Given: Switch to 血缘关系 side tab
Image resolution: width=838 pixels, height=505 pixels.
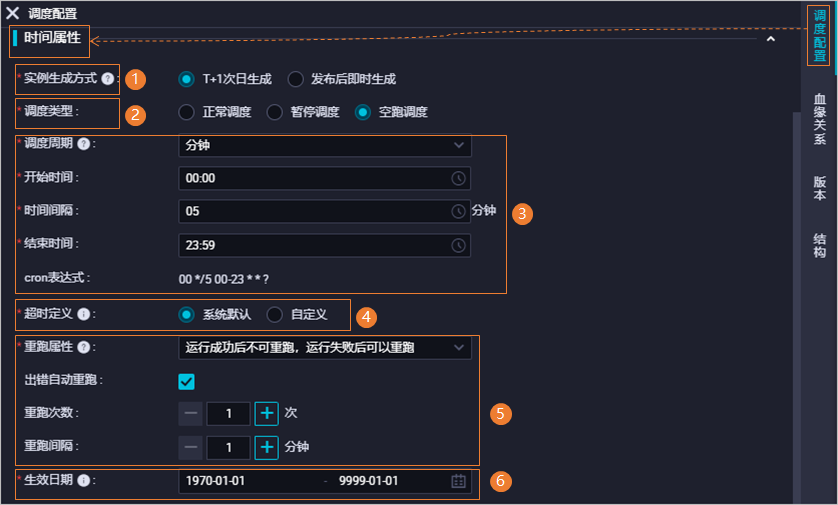Looking at the screenshot, I should tap(819, 119).
